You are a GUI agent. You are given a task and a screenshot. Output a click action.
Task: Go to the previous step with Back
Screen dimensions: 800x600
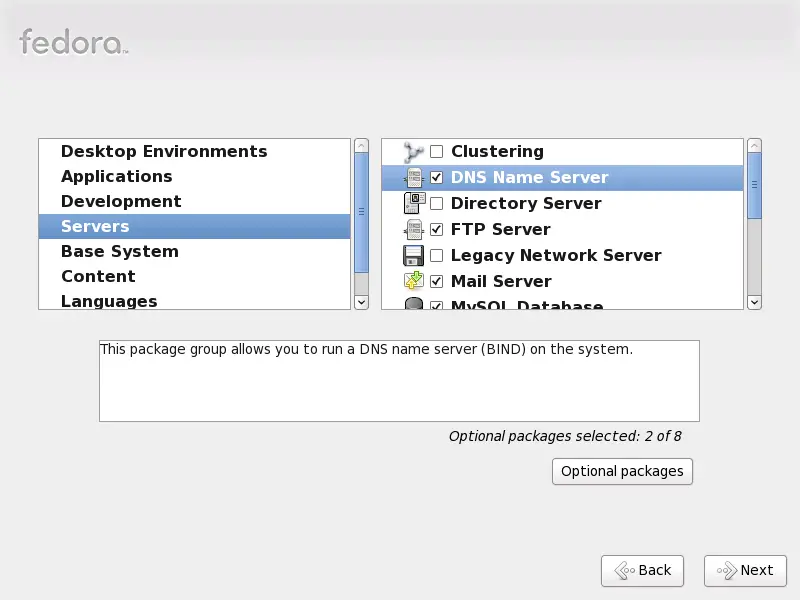click(x=642, y=570)
